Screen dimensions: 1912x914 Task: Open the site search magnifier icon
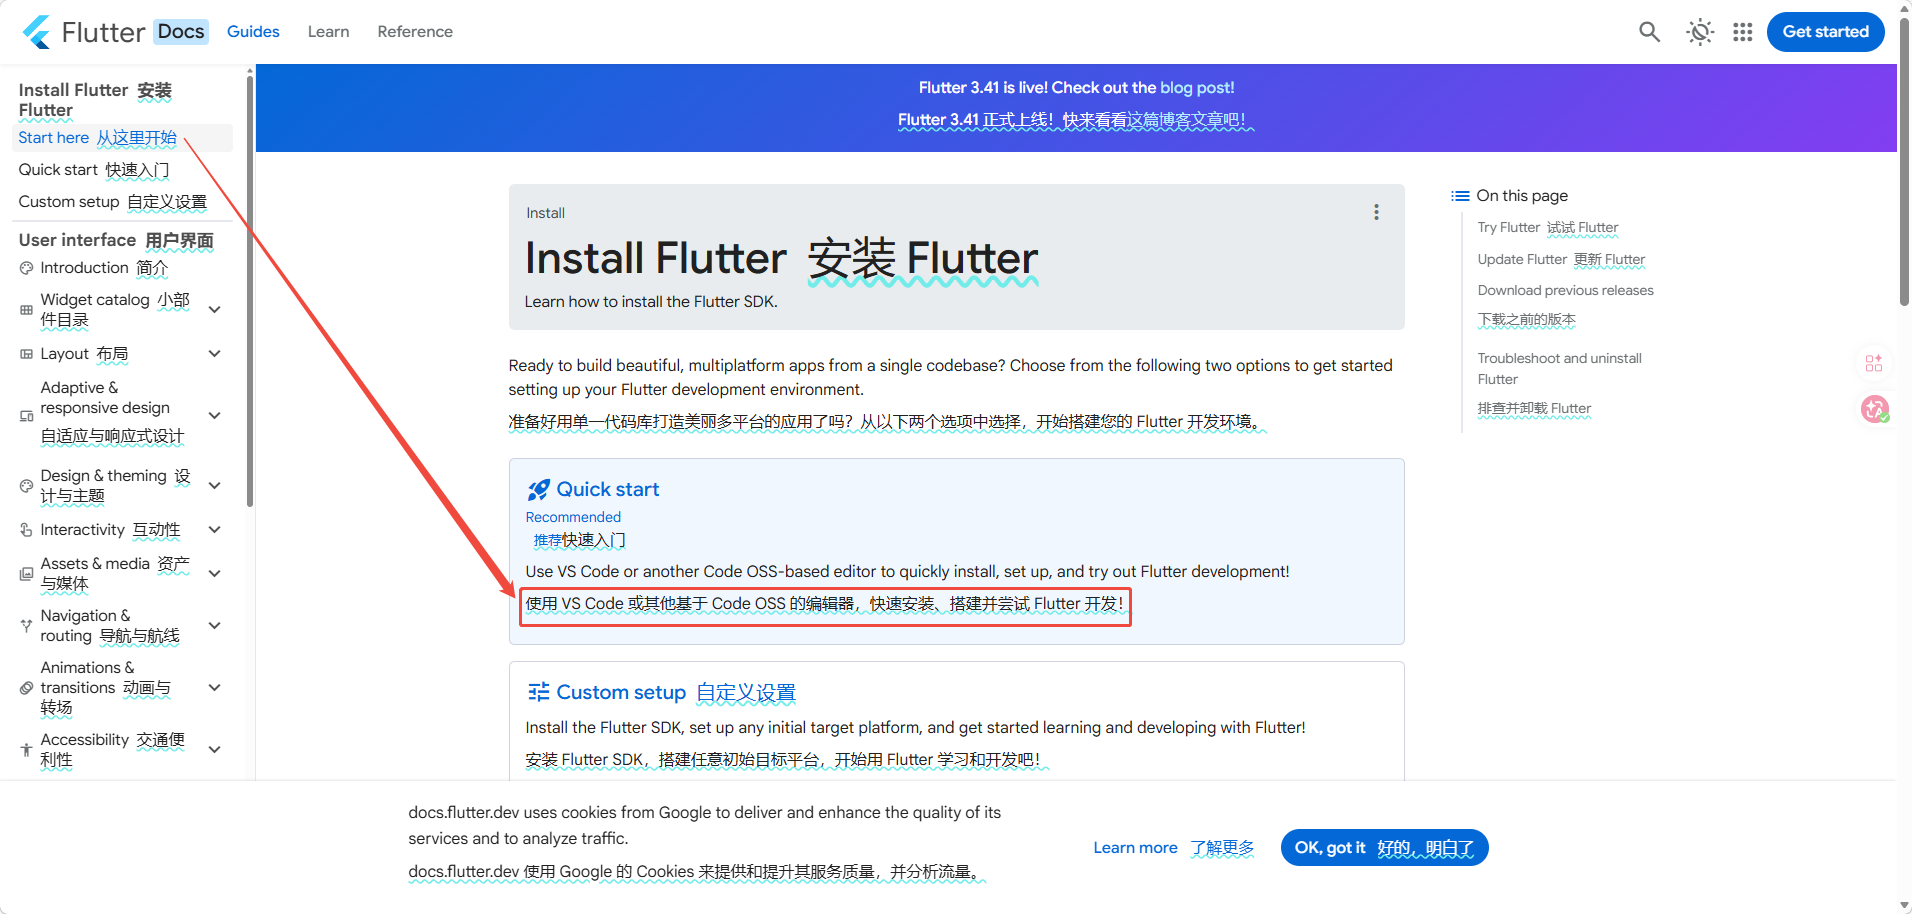[1649, 32]
